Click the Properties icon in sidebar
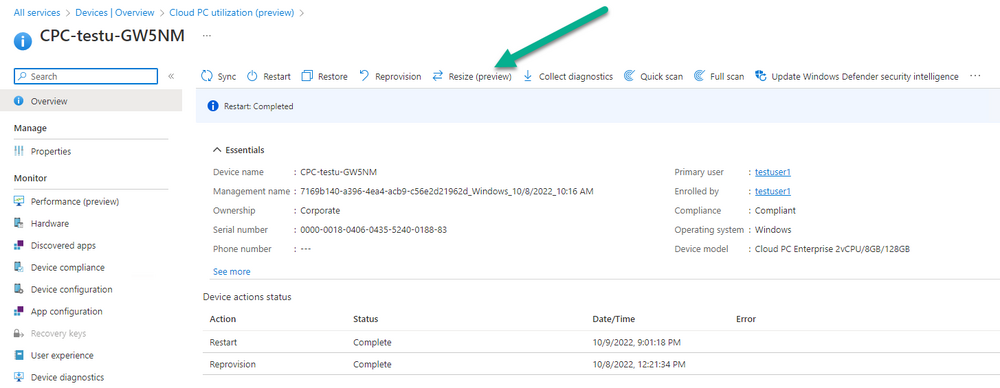Screen dimensions: 1000x388 19,151
